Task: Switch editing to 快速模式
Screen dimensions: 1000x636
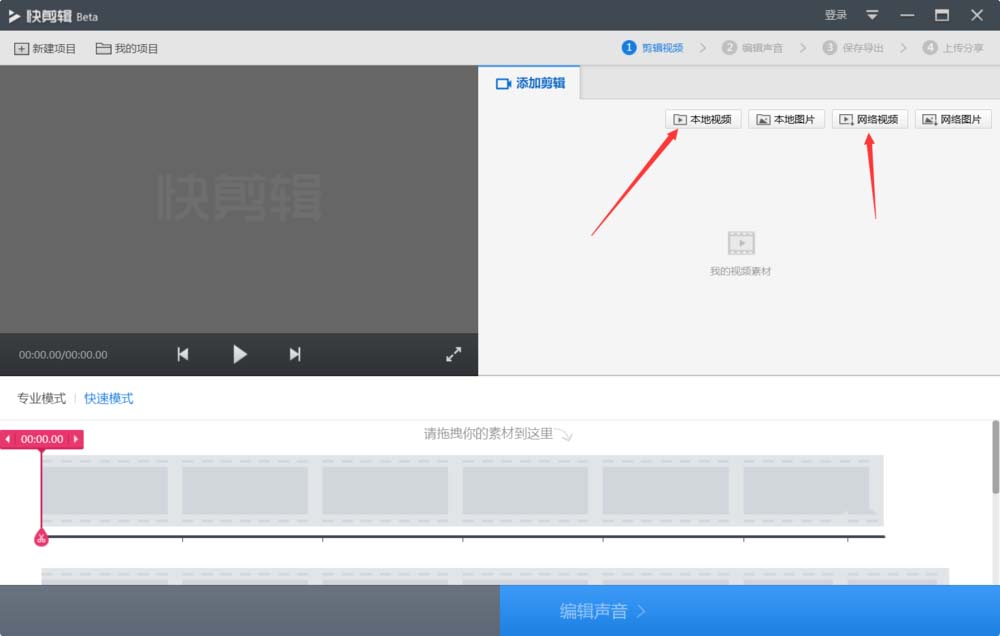Action: pyautogui.click(x=108, y=398)
